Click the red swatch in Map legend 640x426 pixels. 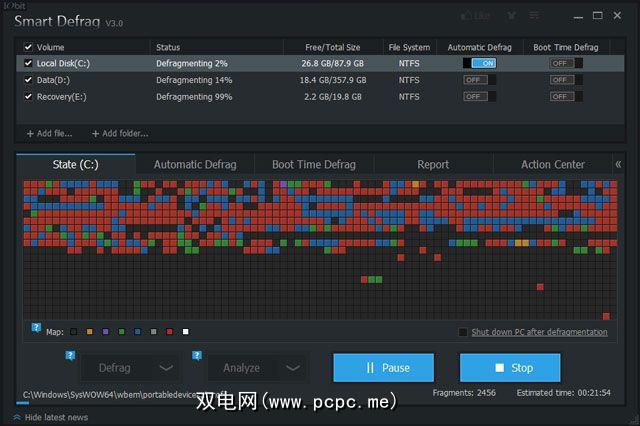(x=170, y=332)
